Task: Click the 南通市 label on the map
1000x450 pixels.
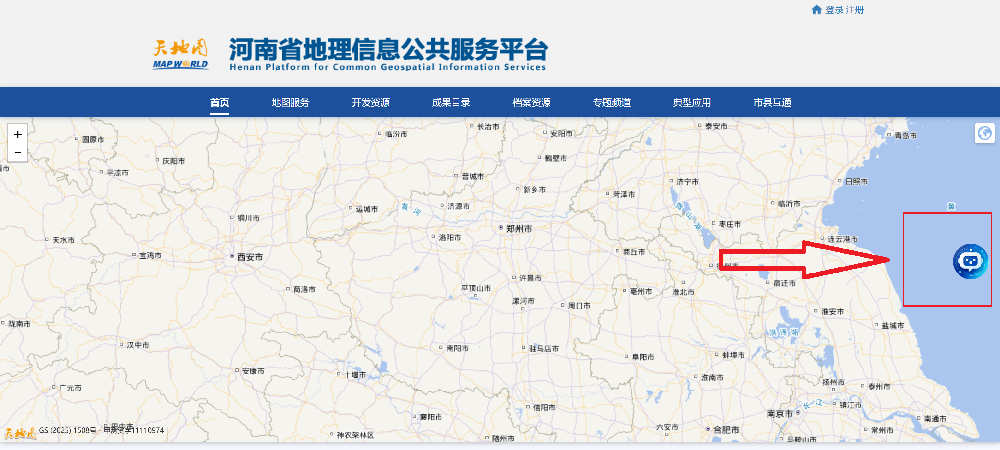Action: coord(935,419)
